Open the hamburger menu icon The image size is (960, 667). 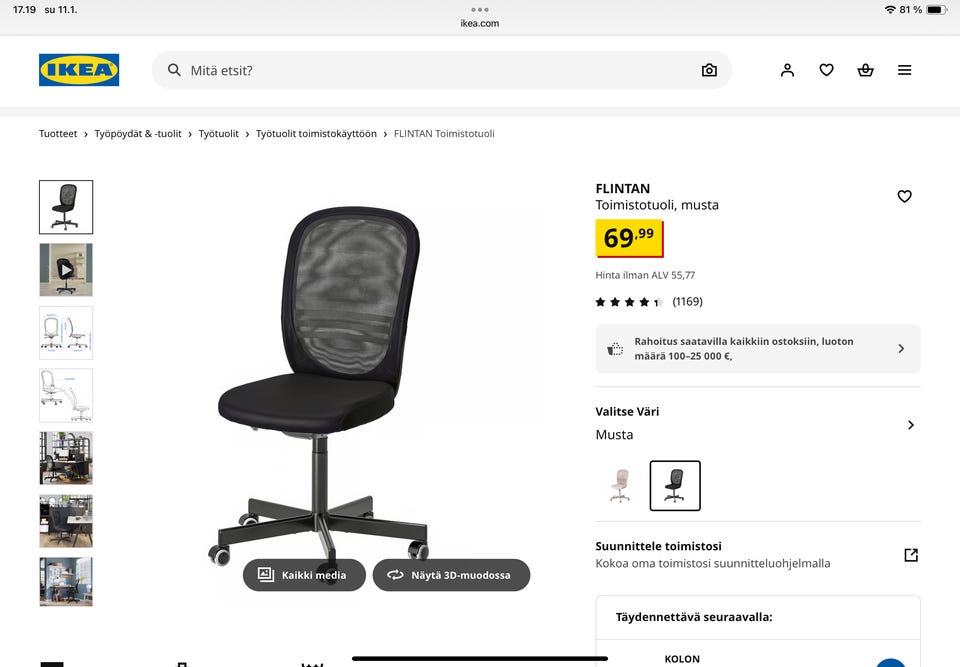(x=904, y=70)
